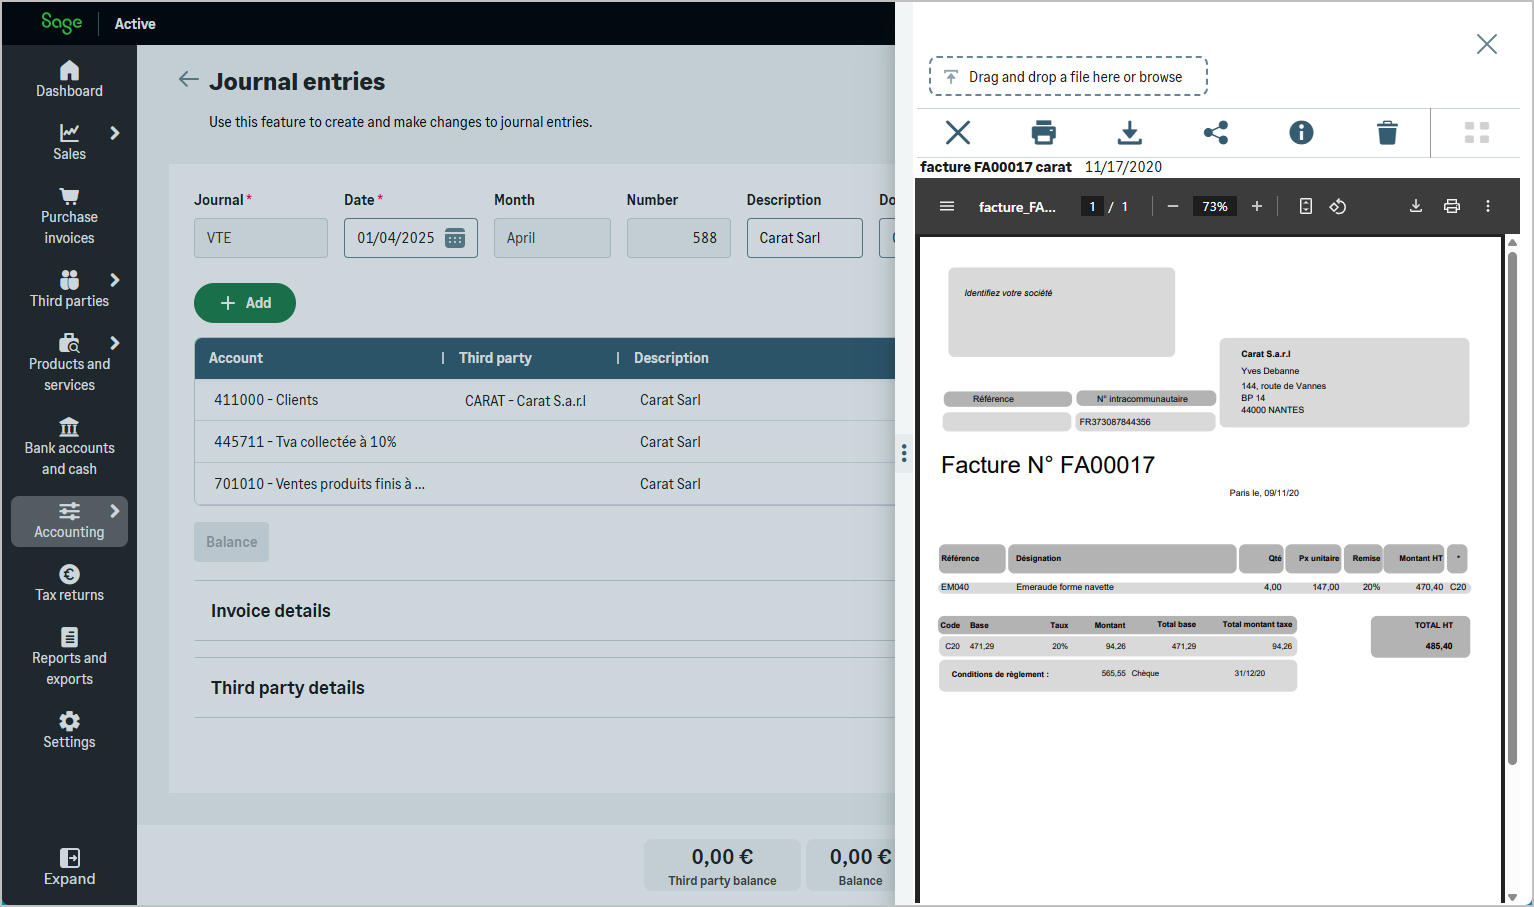
Task: Open the Dashboard page
Action: click(x=69, y=79)
